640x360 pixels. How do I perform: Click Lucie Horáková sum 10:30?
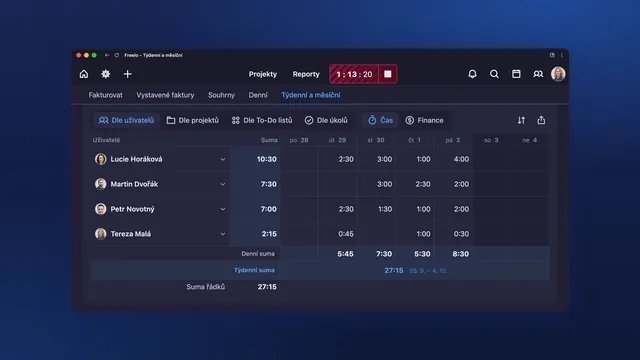click(x=267, y=159)
